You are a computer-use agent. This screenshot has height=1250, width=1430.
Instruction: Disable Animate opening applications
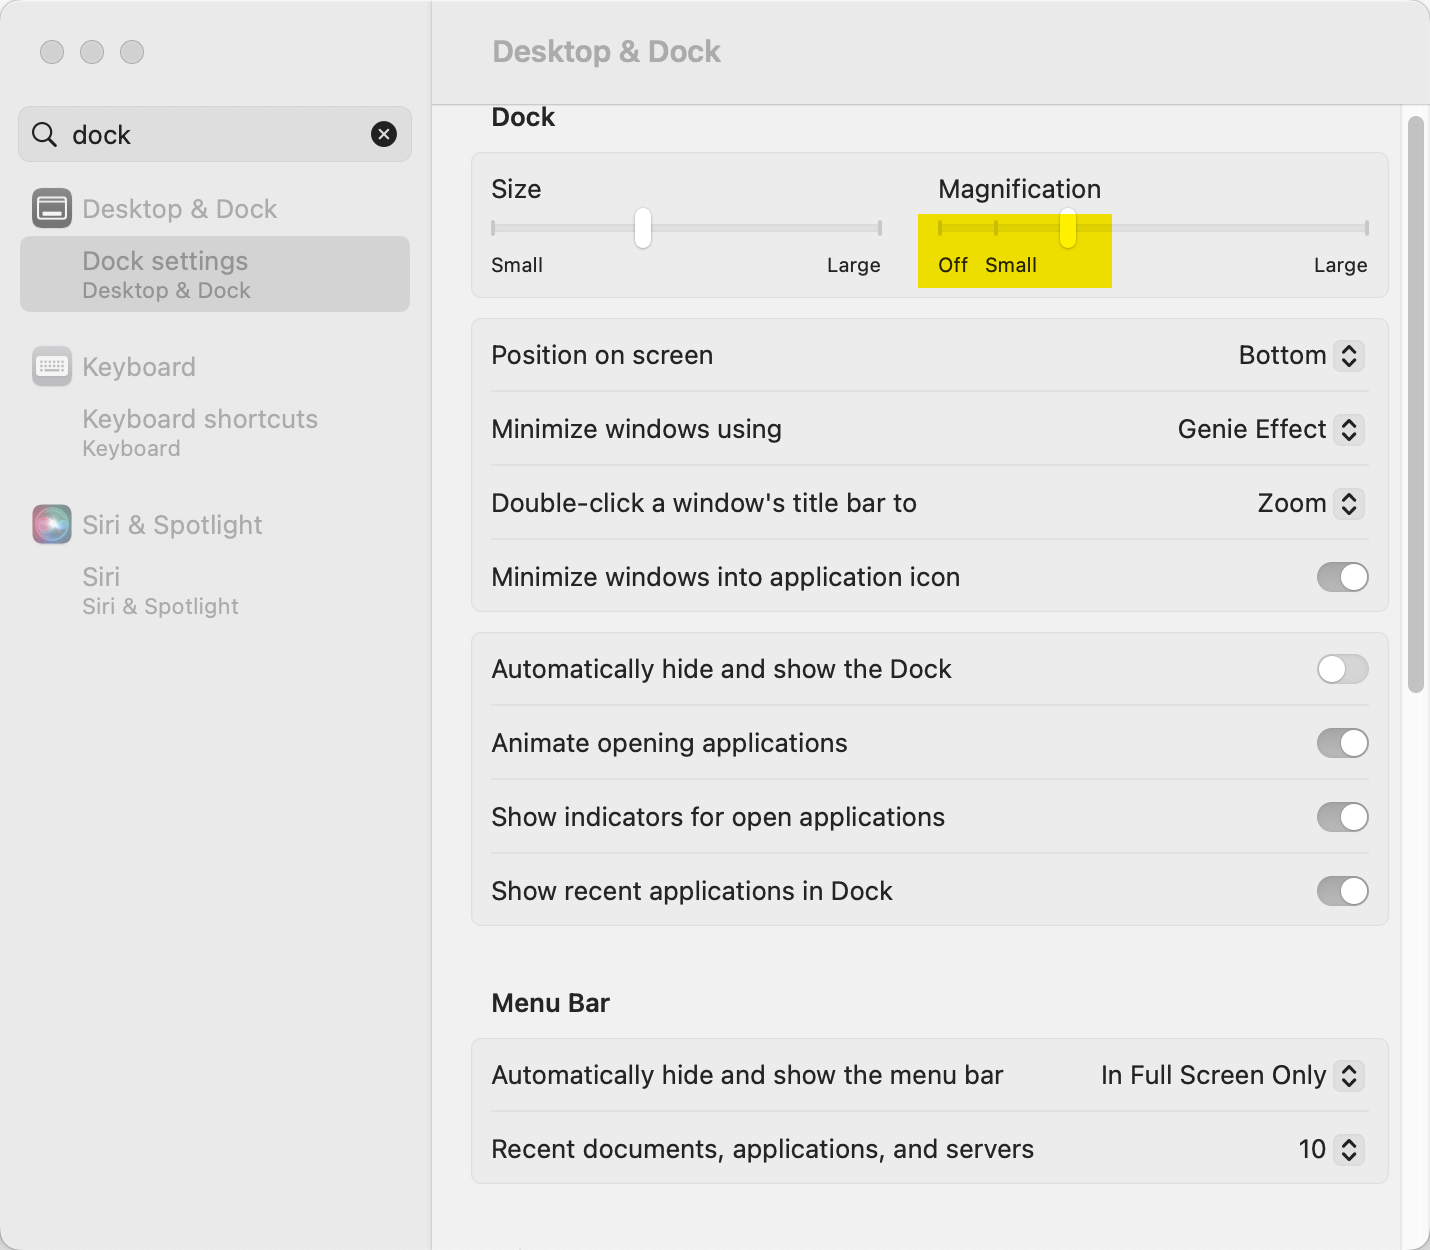tap(1343, 743)
